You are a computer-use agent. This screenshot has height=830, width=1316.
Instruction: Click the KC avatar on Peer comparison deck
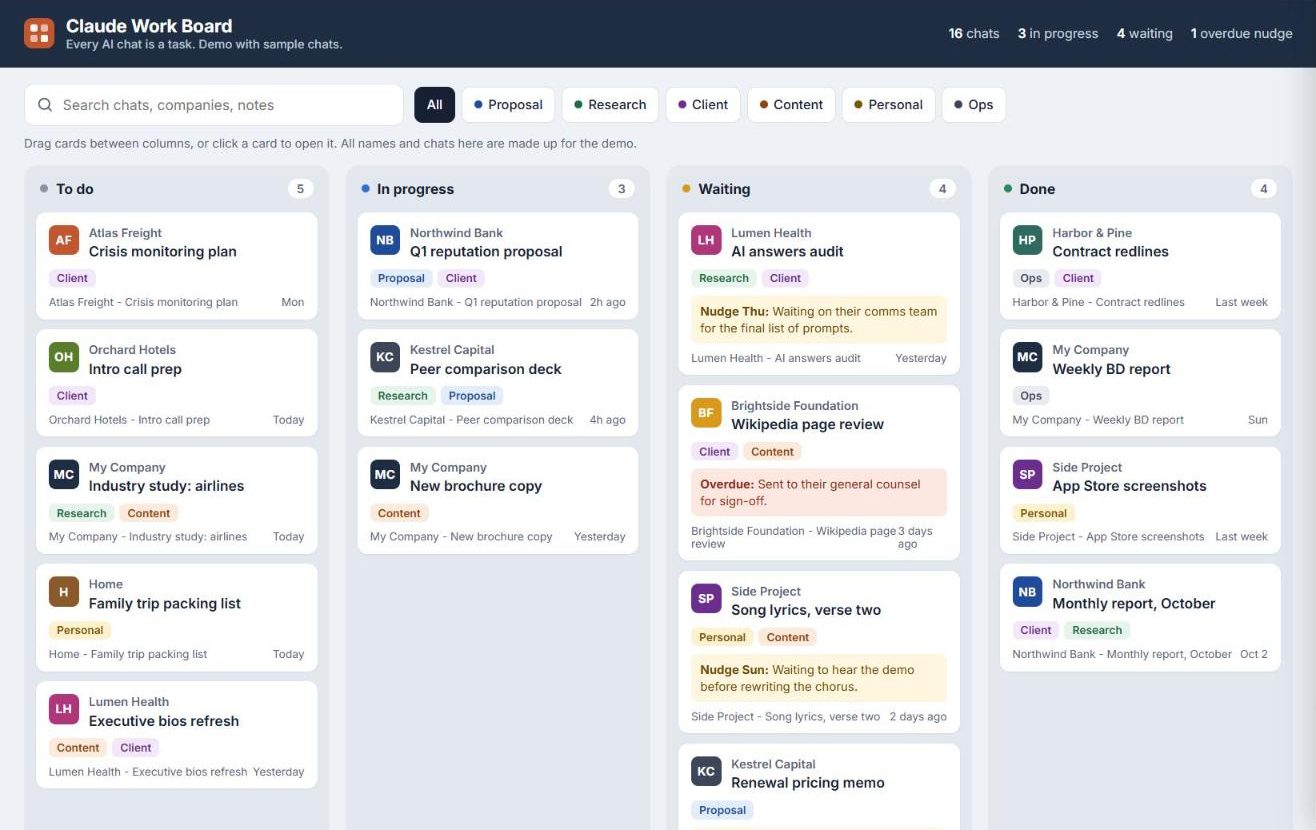point(385,357)
